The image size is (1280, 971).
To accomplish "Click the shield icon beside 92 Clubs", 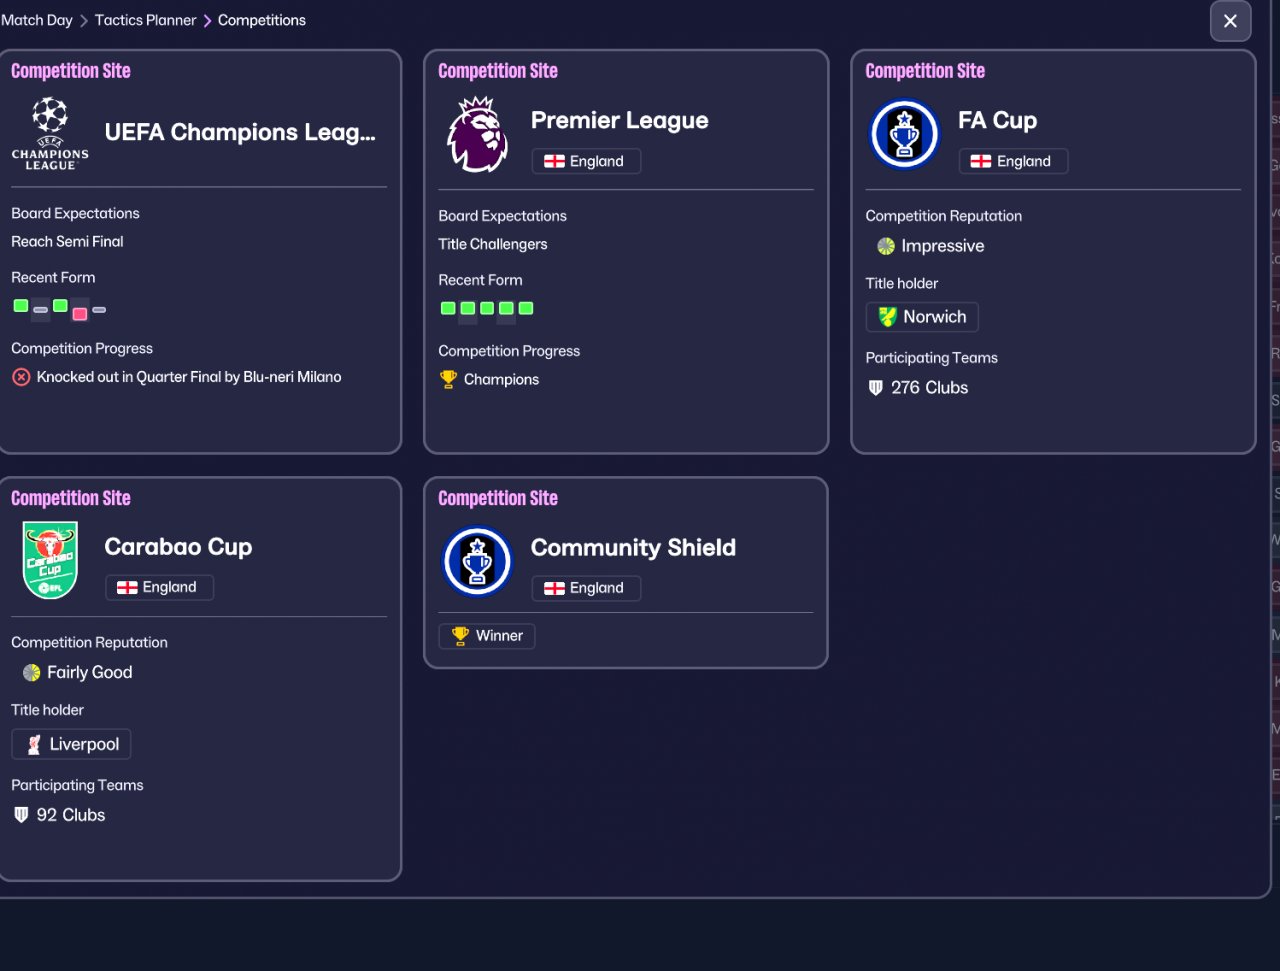I will pos(21,815).
